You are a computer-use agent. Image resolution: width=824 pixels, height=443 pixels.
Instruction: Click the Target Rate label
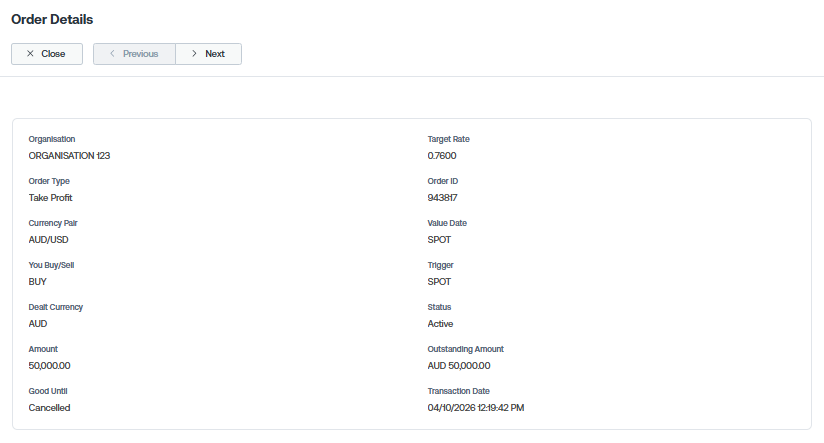pos(449,139)
